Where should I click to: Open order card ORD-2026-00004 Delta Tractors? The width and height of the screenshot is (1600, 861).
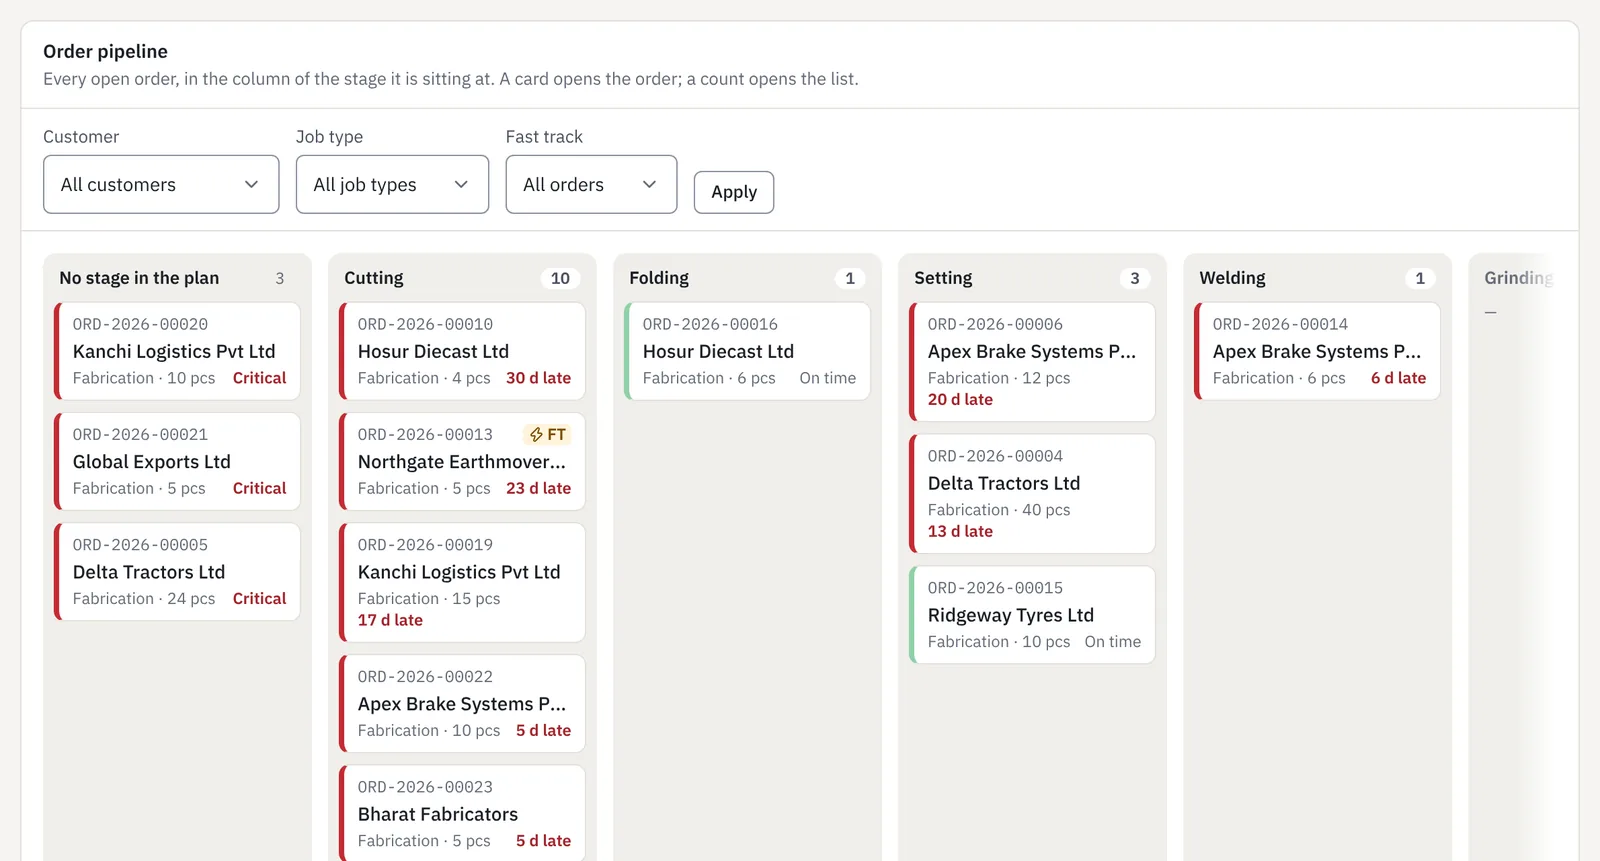[x=1032, y=494]
